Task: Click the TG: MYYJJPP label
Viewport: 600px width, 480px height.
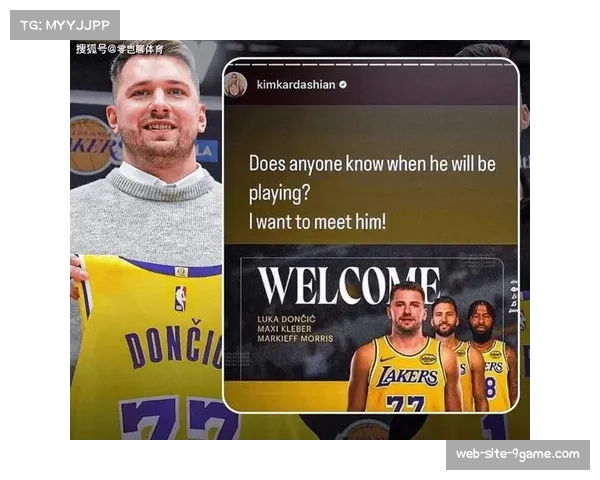Action: pyautogui.click(x=64, y=24)
